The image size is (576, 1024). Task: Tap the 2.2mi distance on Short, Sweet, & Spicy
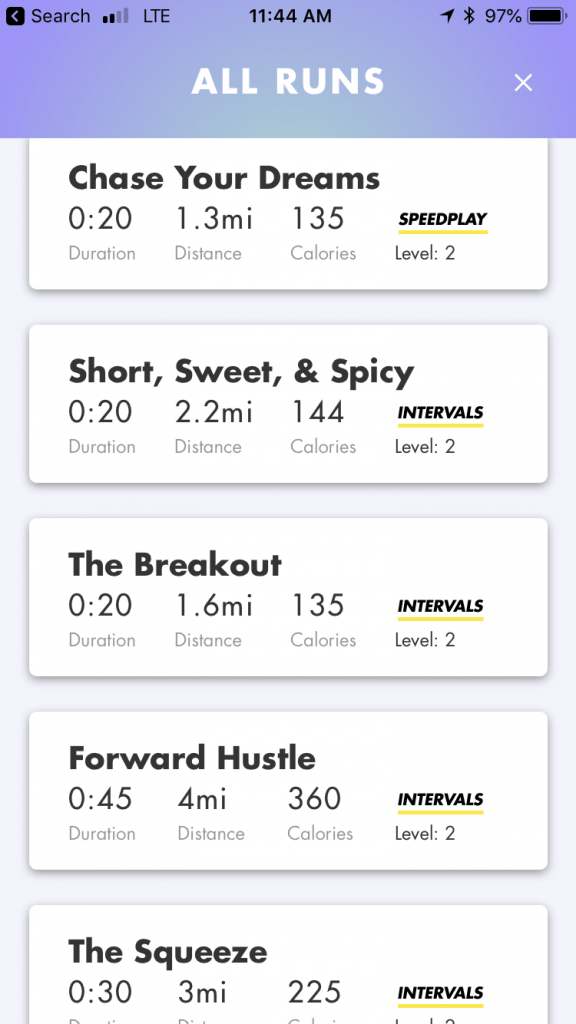(214, 412)
